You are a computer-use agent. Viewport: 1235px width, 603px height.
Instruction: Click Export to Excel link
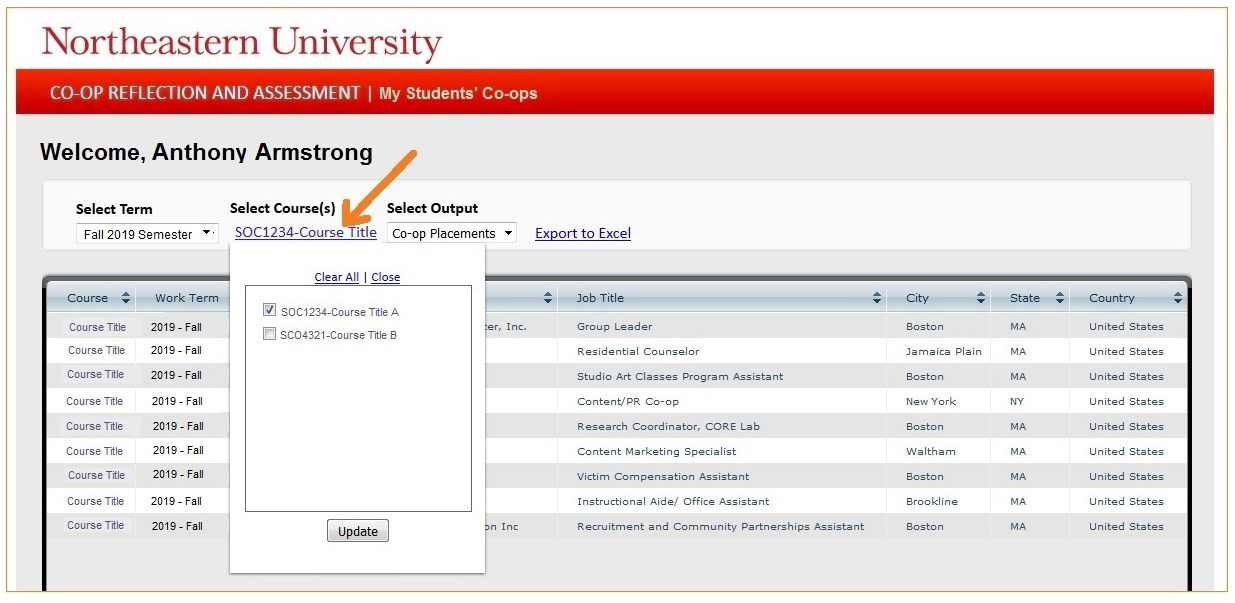(x=583, y=233)
